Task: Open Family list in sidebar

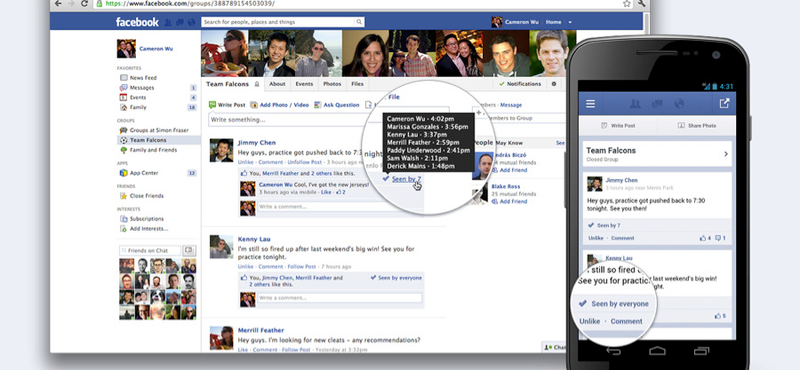Action: [x=138, y=107]
